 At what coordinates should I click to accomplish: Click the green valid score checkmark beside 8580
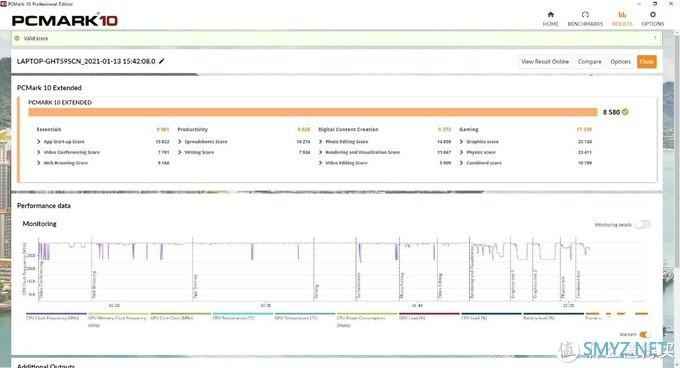(x=625, y=112)
